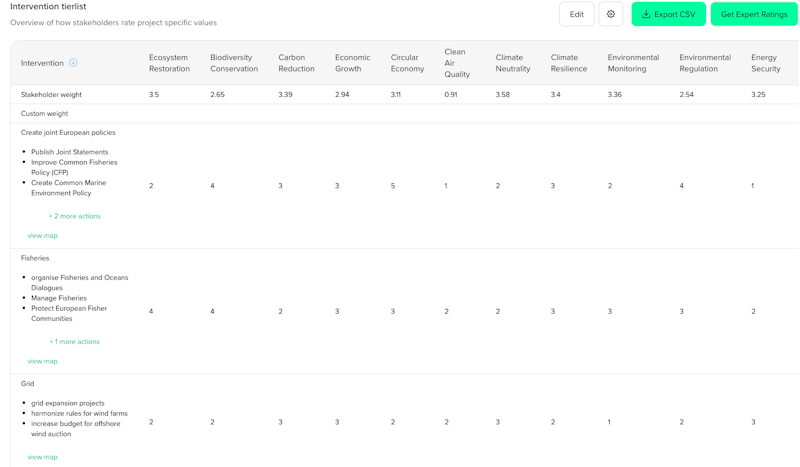This screenshot has width=800, height=467.
Task: Expand '+ 1 more actions' under Fisheries
Action: click(75, 342)
